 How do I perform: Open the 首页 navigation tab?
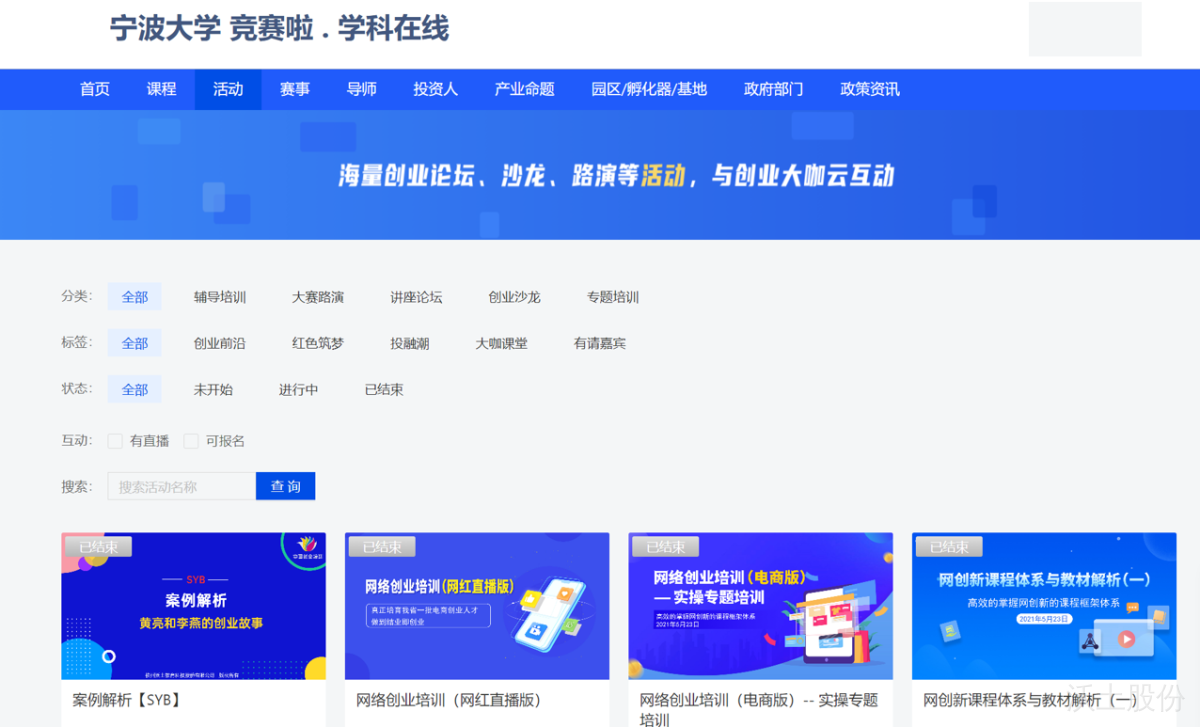pos(95,89)
